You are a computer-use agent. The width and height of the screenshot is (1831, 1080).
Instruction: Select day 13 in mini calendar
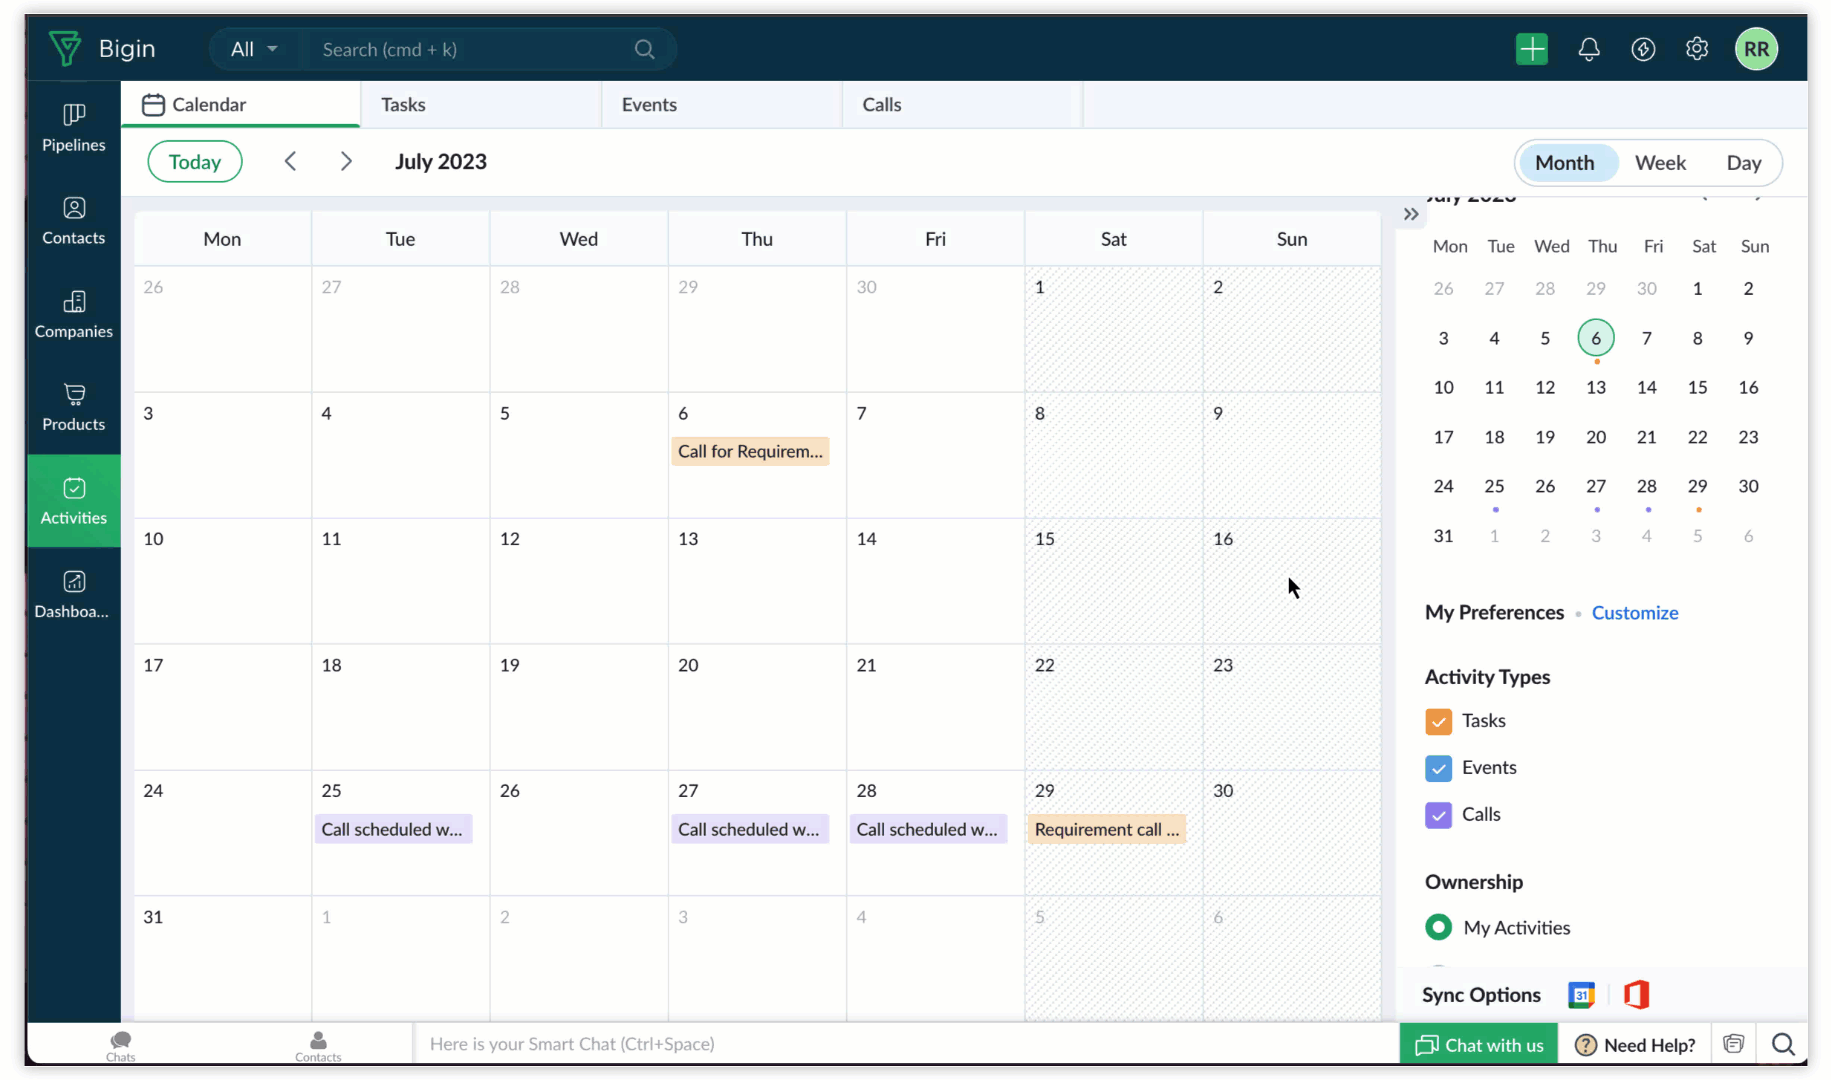1595,387
